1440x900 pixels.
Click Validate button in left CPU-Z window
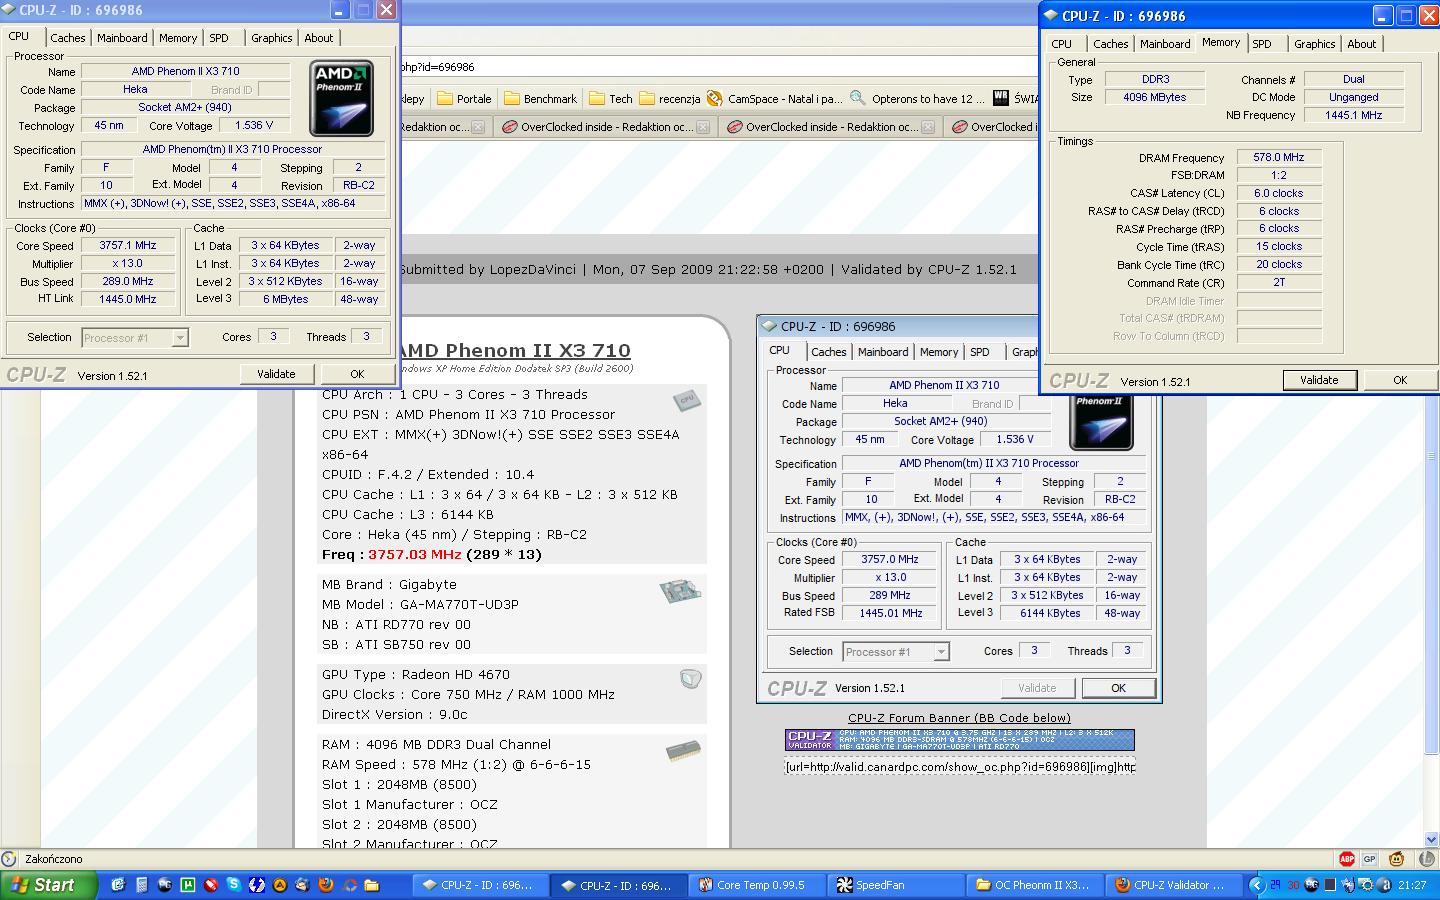[276, 374]
